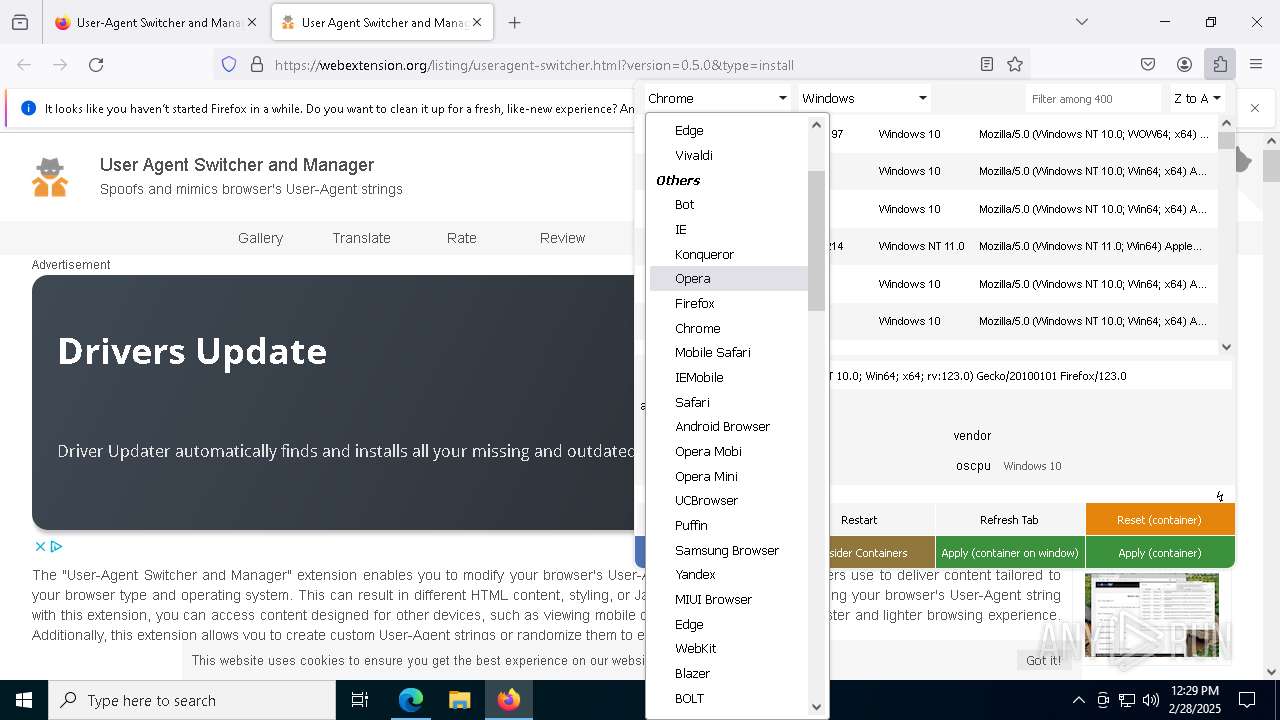Click Apply (container on window) button

tap(1010, 552)
